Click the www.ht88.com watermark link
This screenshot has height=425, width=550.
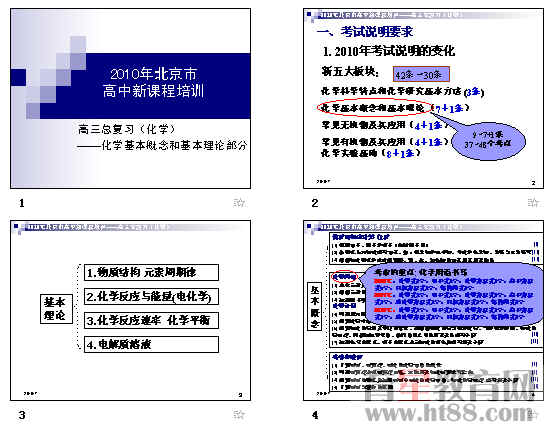[x=448, y=412]
